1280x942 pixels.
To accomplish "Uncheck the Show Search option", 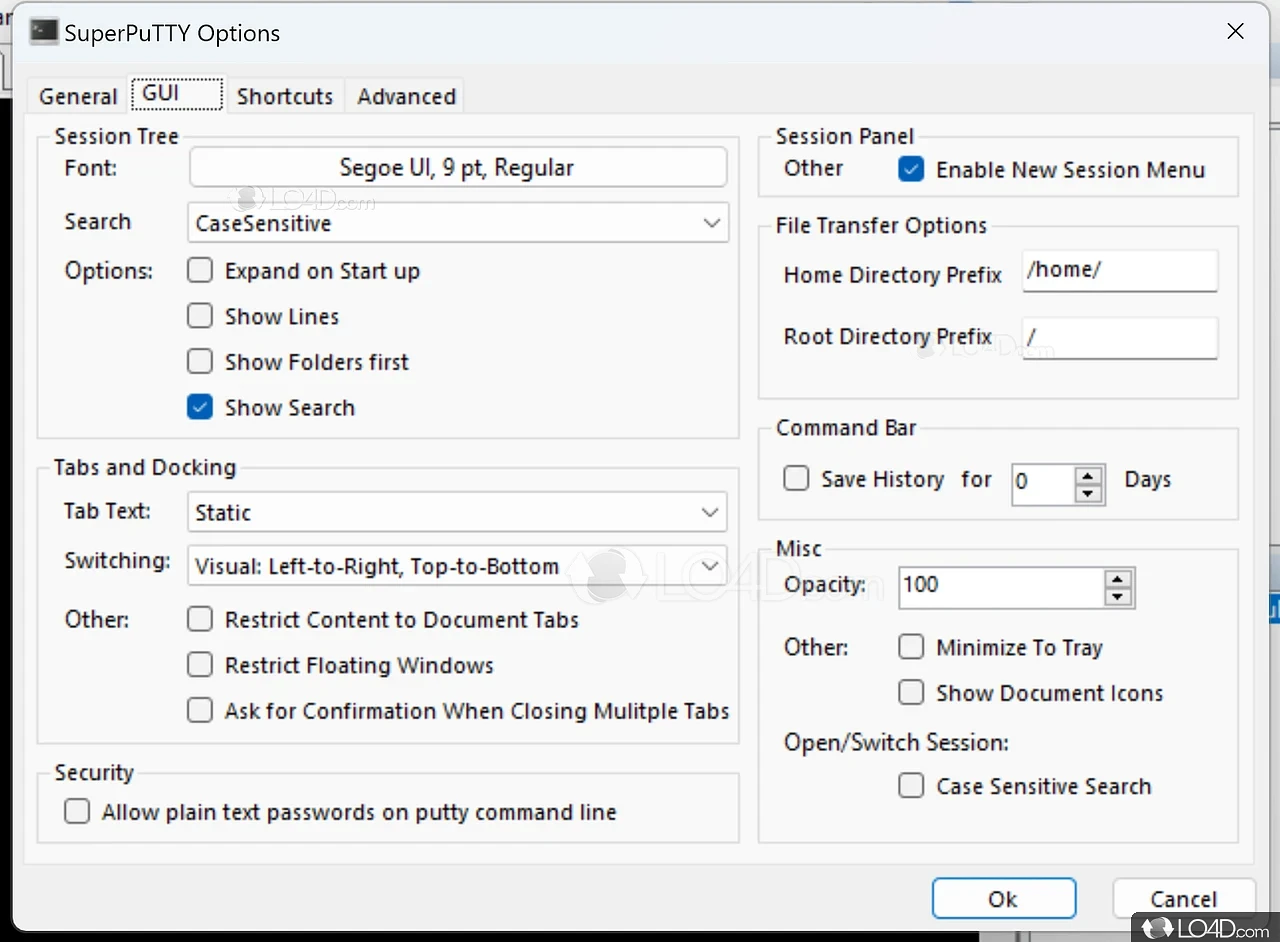I will (200, 407).
